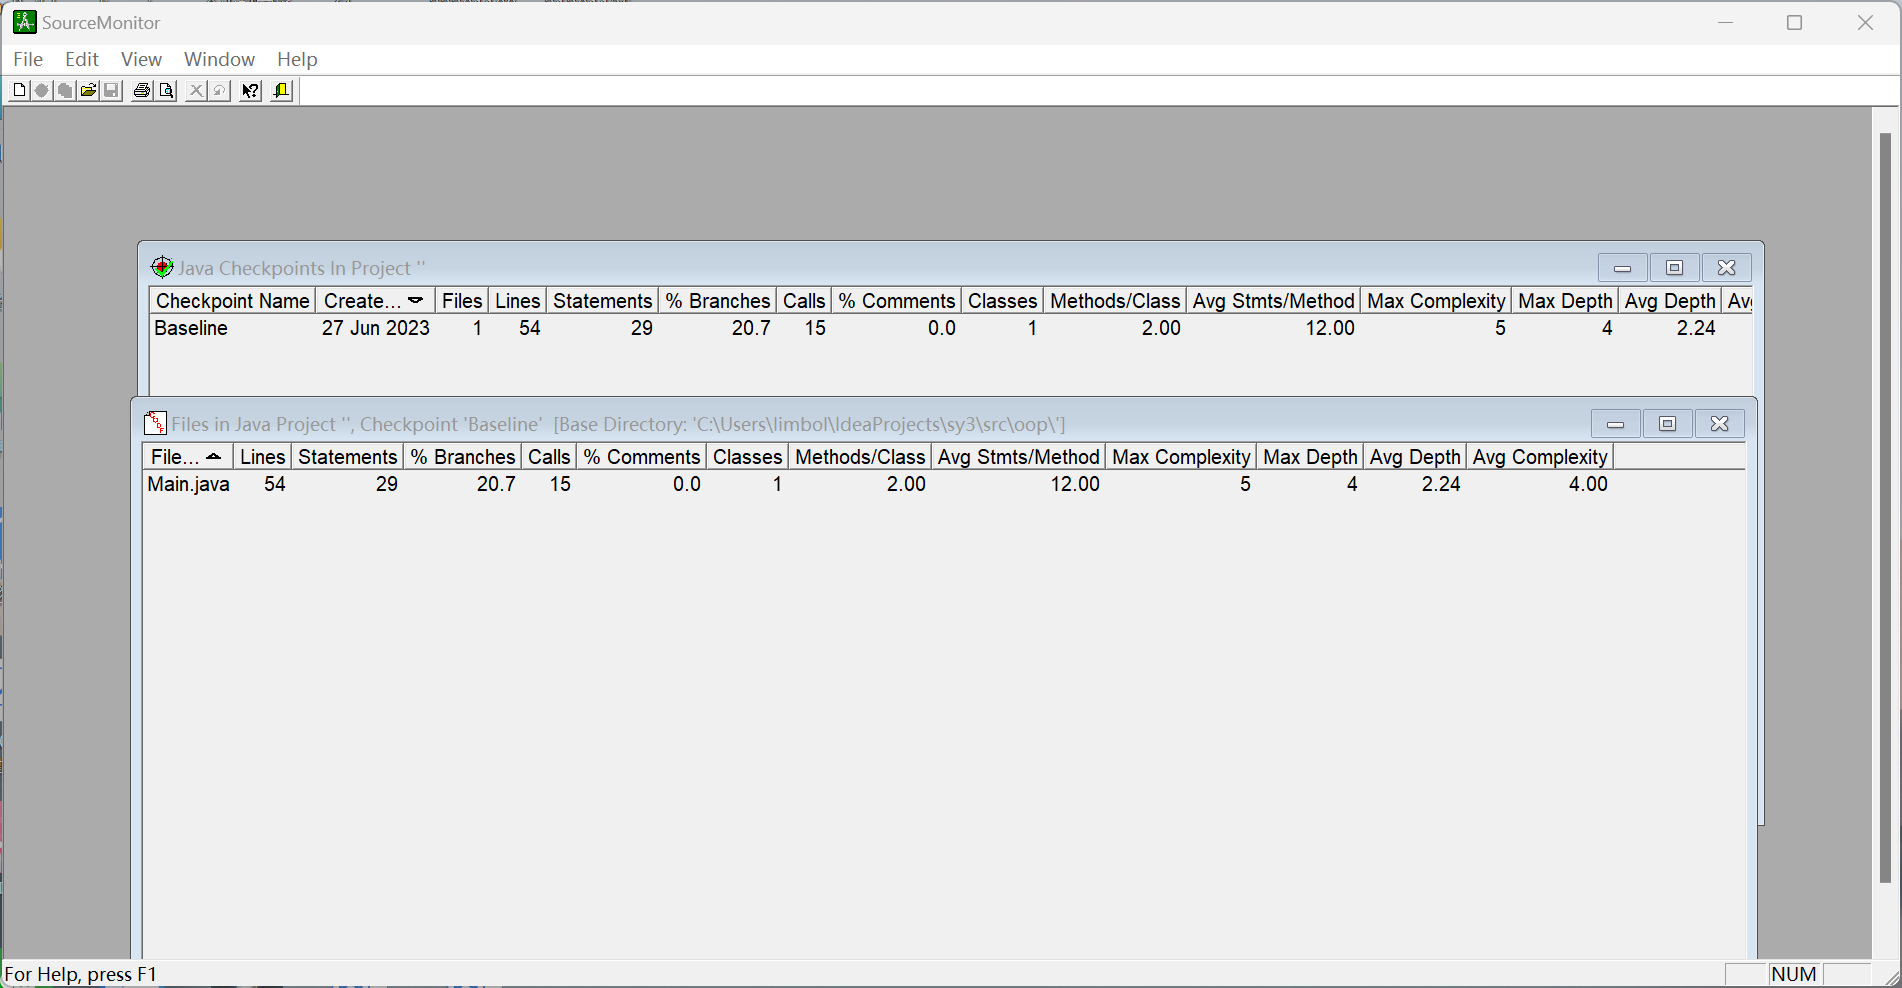Sort by Methods/Class in the Files window
The width and height of the screenshot is (1902, 988).
pos(860,457)
